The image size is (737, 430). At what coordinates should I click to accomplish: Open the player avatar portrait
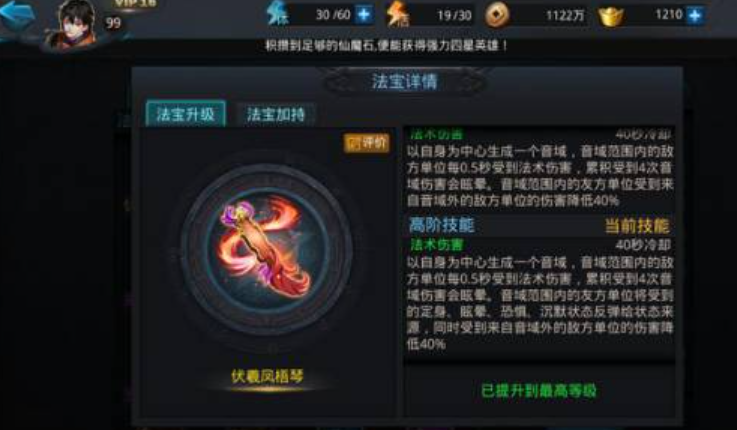[x=76, y=23]
